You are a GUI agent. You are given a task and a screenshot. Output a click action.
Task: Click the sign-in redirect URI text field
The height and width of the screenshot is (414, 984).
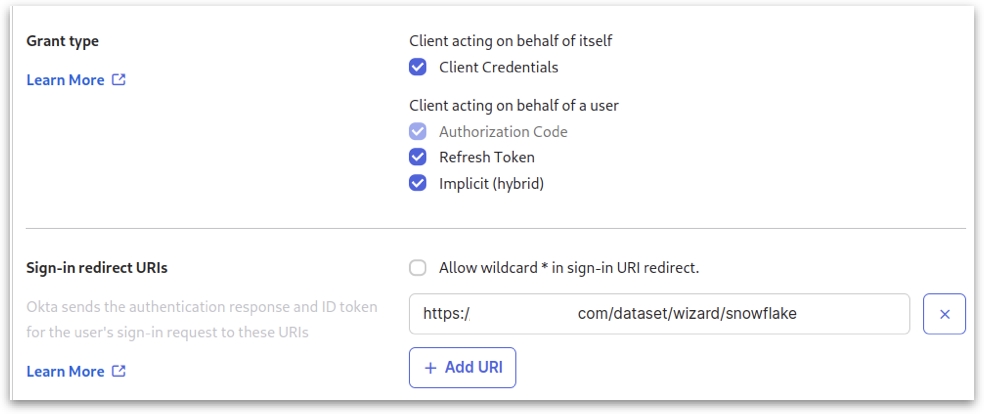point(659,314)
